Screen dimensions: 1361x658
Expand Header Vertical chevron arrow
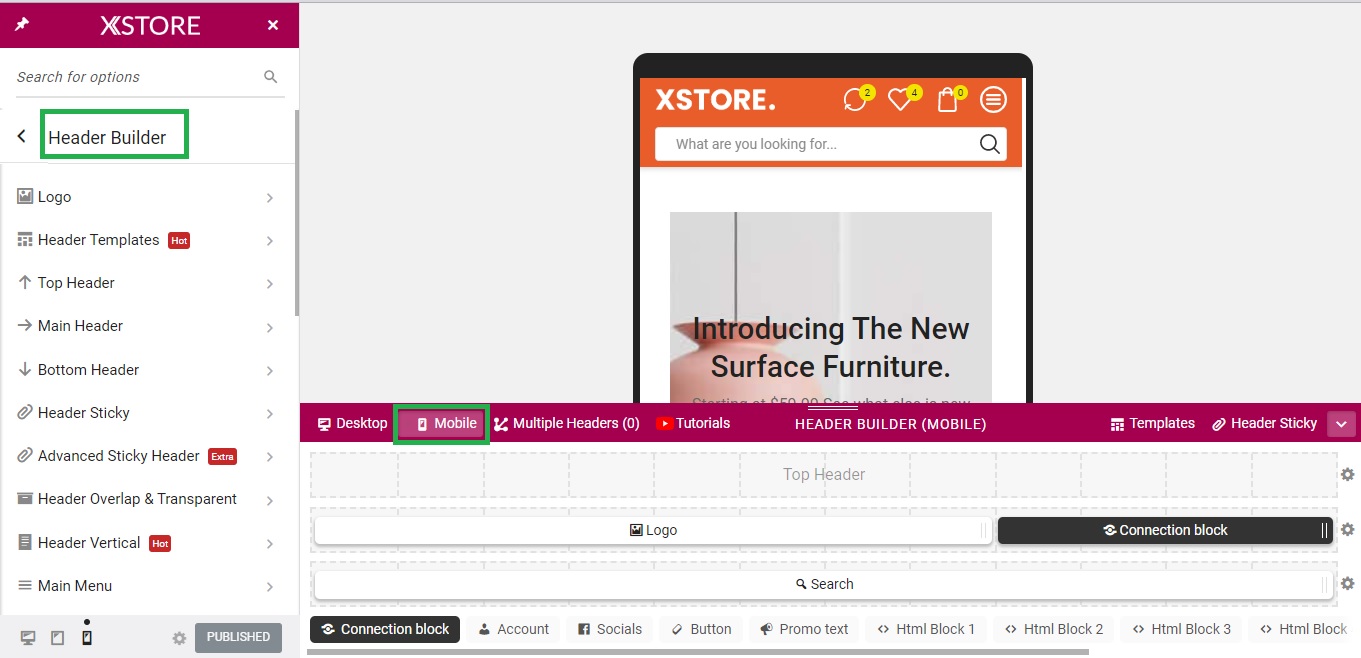(x=270, y=544)
